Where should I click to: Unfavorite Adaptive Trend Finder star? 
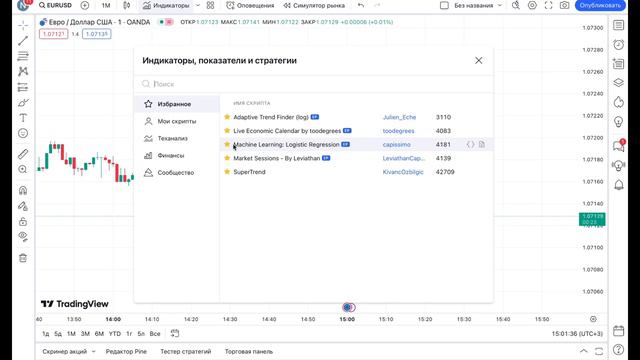pos(227,117)
